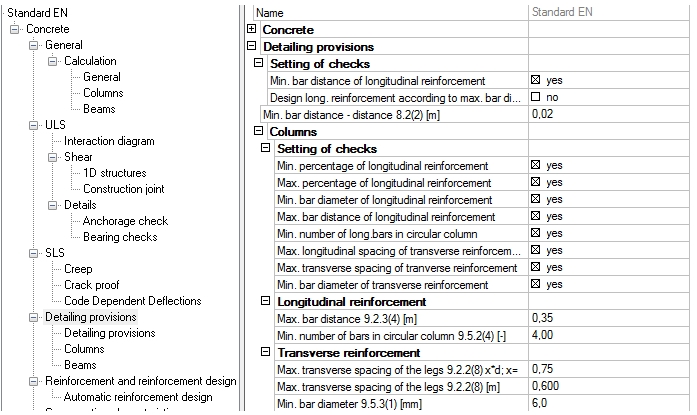Open Beams under Calculation
Screen dimensions: 697x415
tap(99, 109)
